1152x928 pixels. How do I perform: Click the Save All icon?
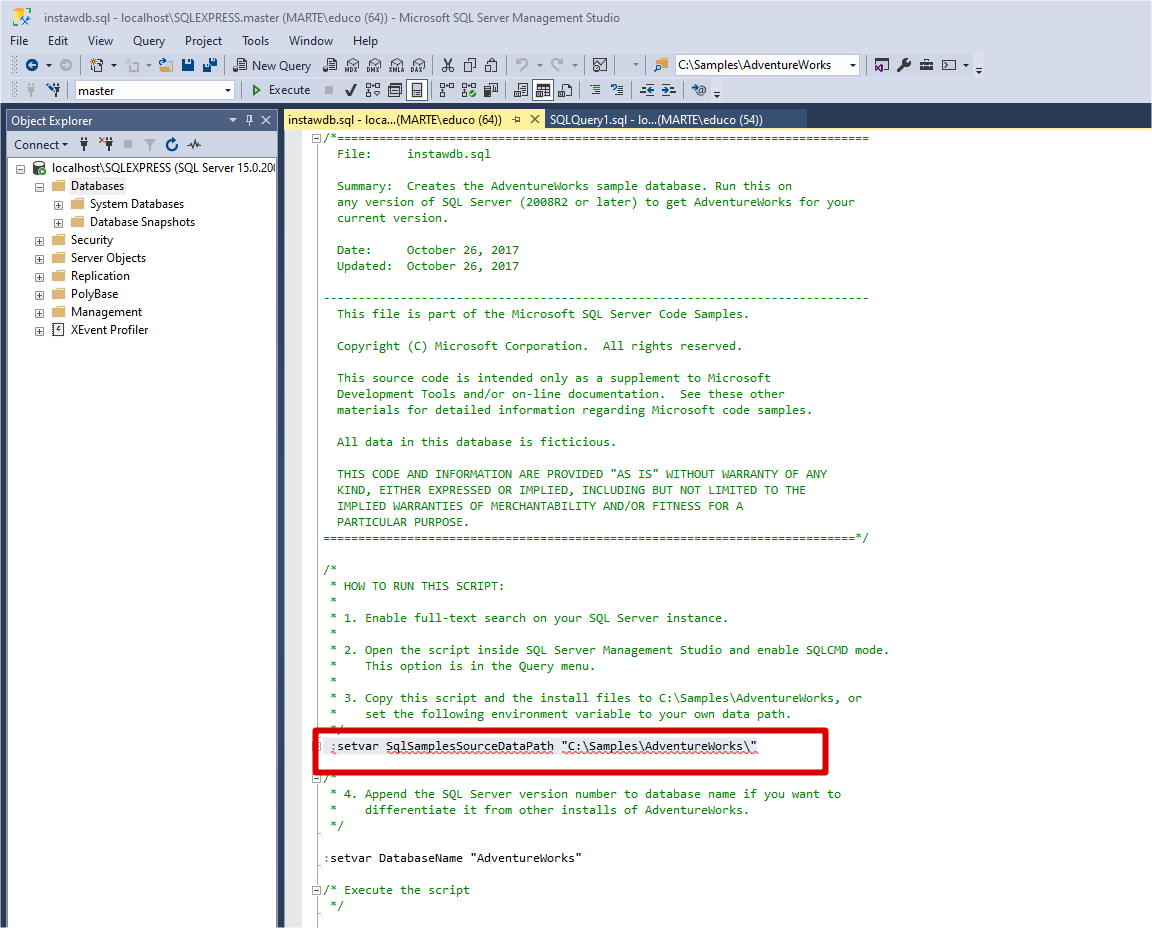210,65
